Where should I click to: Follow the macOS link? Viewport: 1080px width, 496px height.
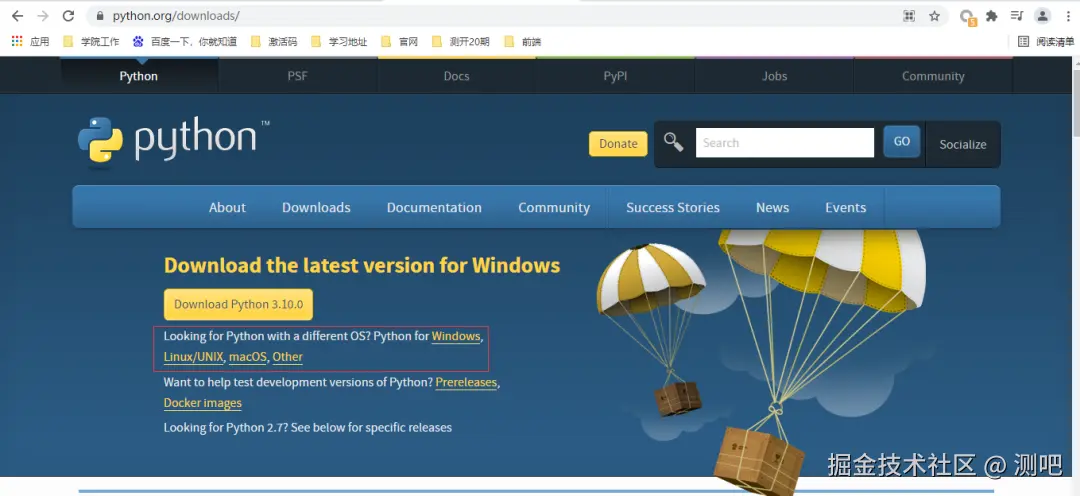247,357
